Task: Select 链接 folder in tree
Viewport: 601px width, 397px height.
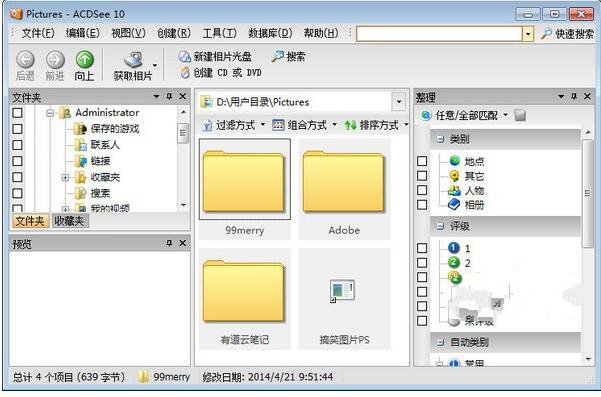Action: point(100,161)
